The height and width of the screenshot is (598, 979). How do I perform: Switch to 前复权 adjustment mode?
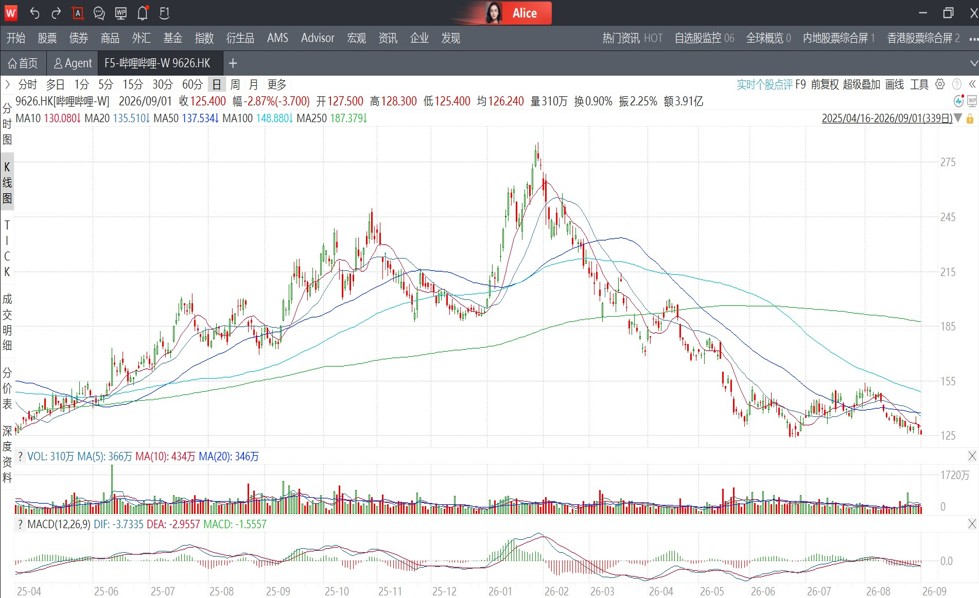(x=824, y=84)
